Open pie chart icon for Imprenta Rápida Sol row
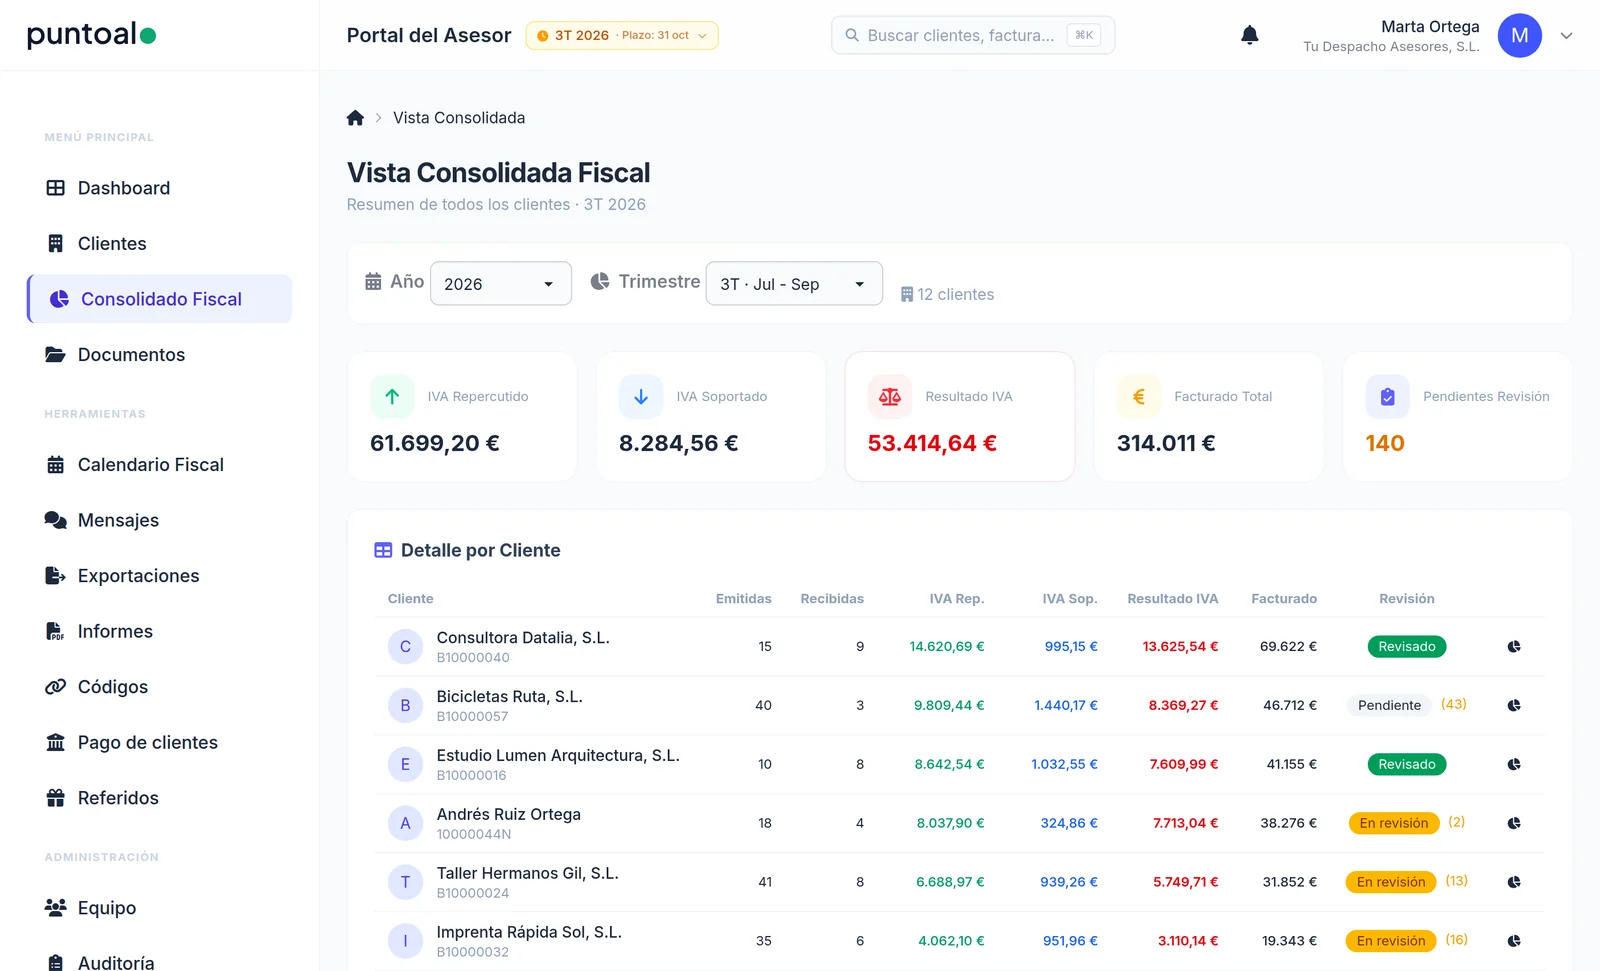 1514,942
